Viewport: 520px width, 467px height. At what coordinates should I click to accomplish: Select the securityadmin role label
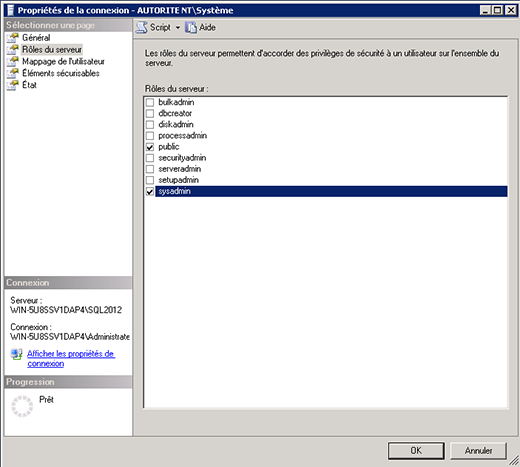tap(182, 158)
